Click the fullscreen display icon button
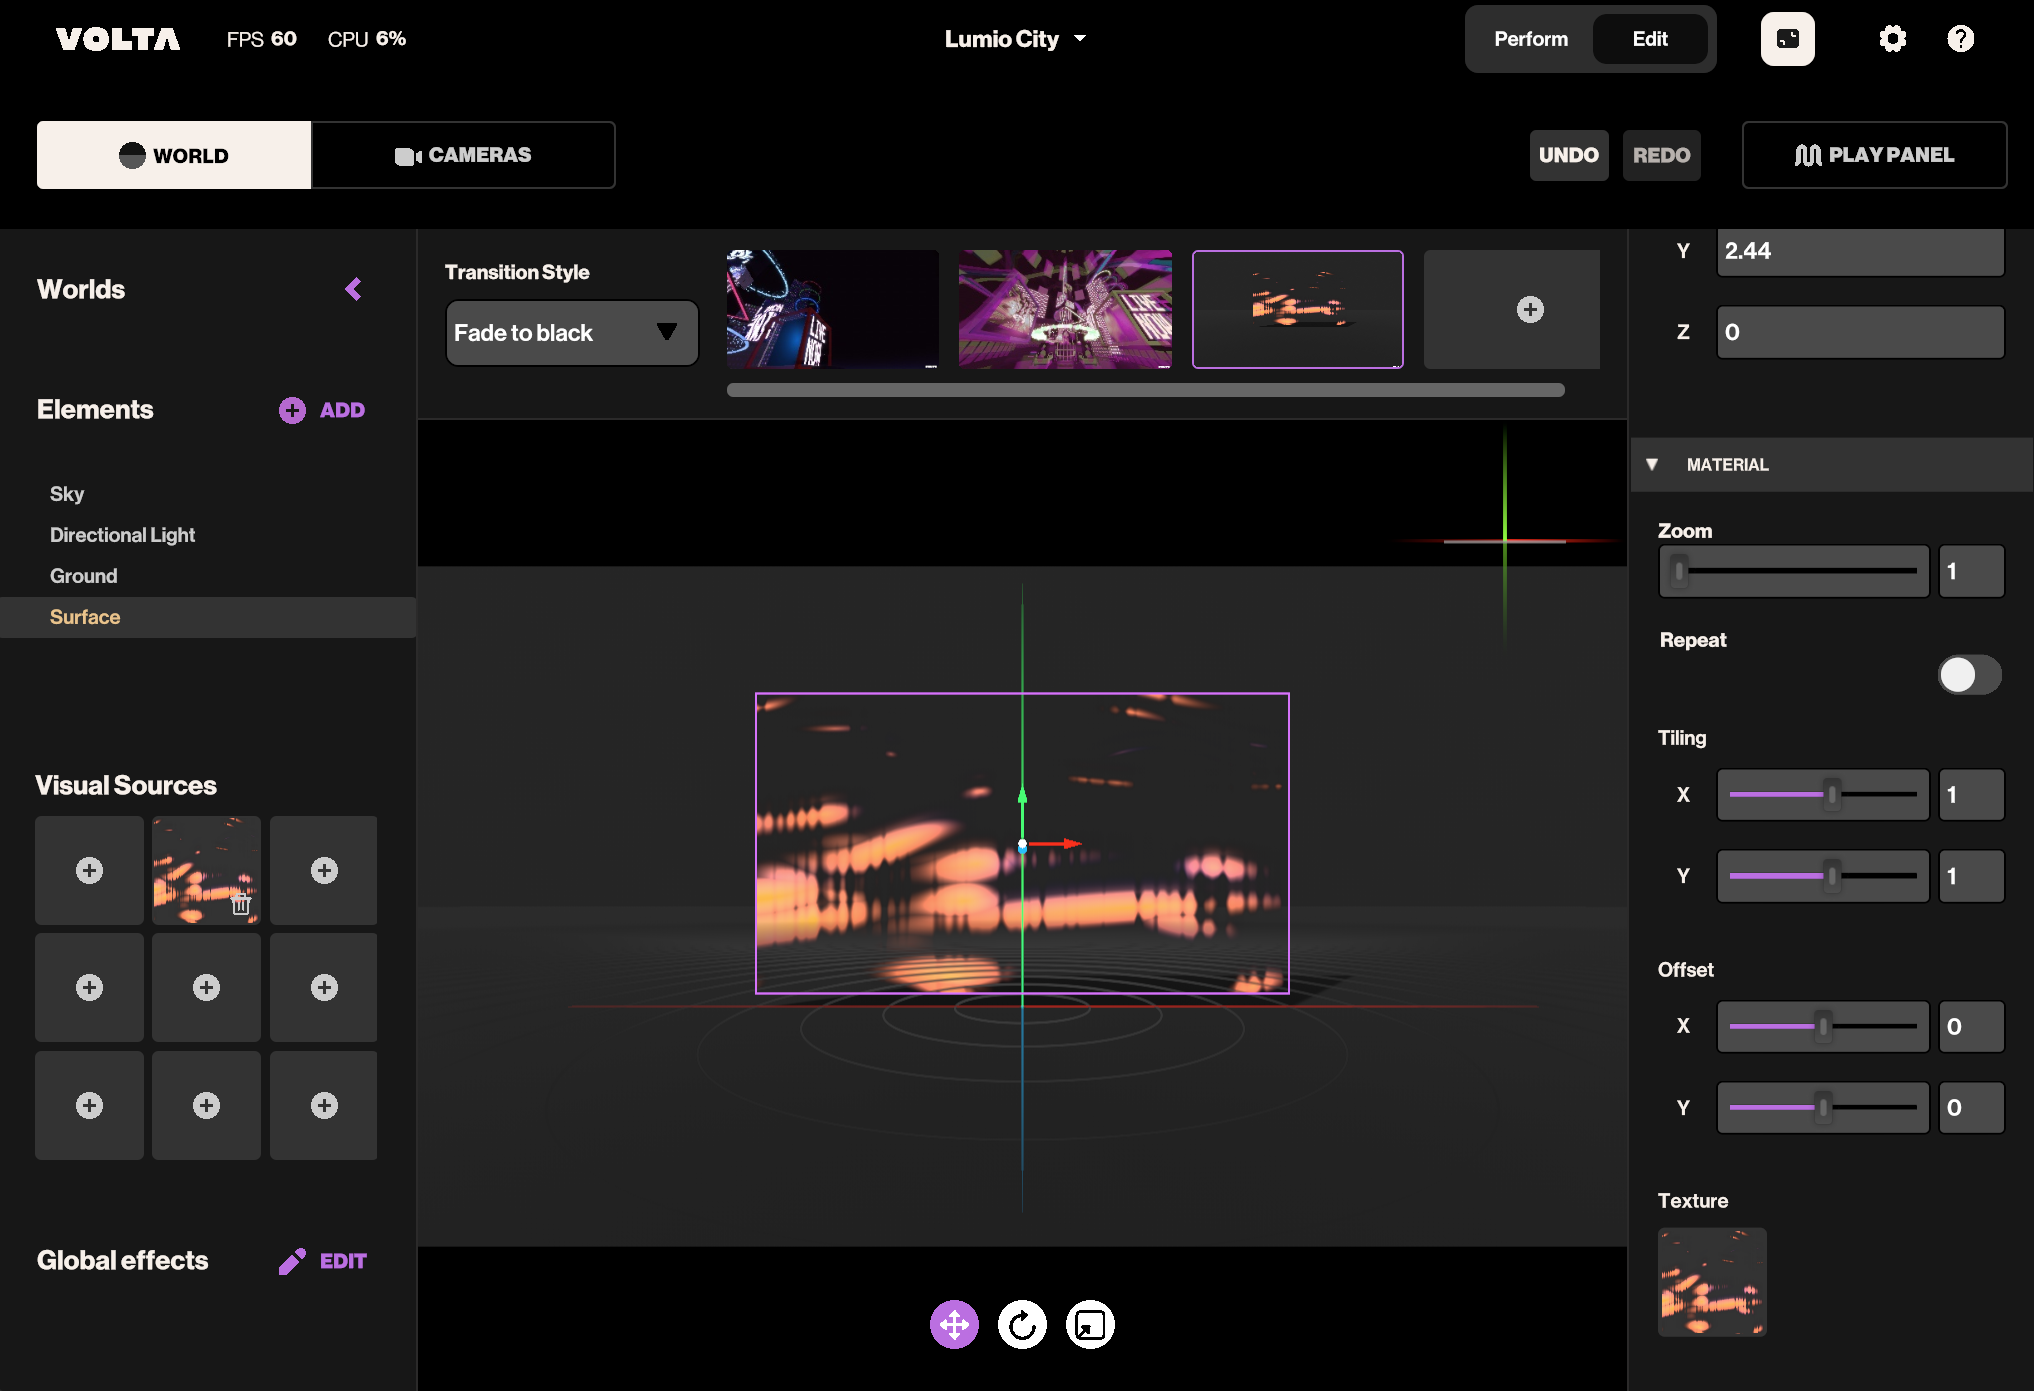This screenshot has height=1391, width=2034. 1787,39
